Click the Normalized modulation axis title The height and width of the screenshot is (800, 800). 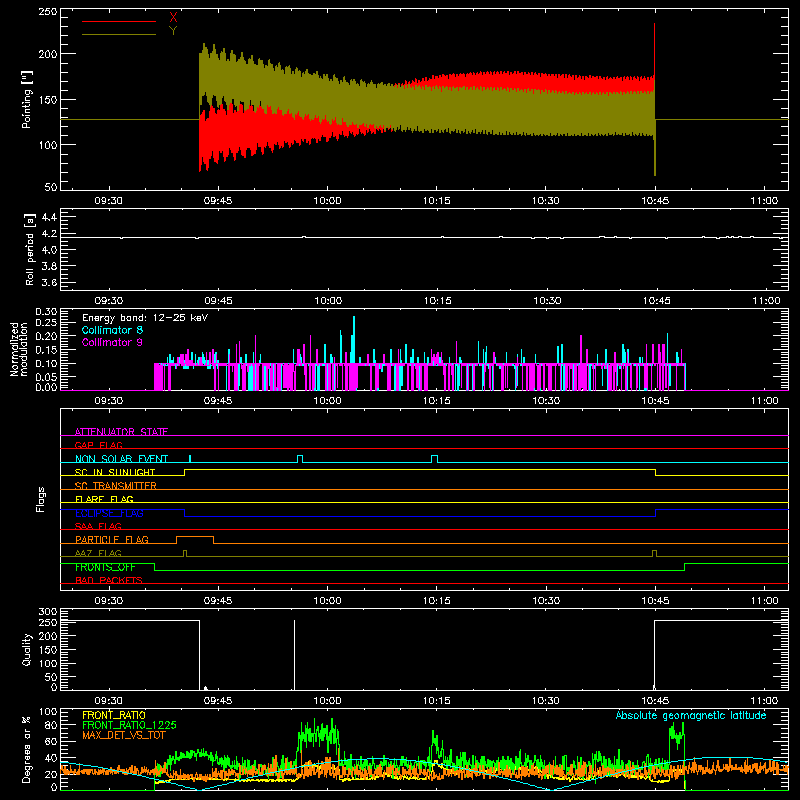[x=19, y=349]
